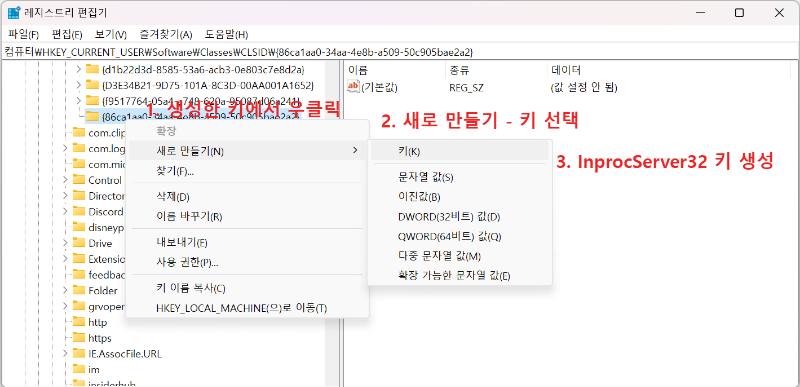This screenshot has height=387, width=800.
Task: Click the folder icon of {D3E34B21-9D75-101A...} key
Action: point(92,85)
